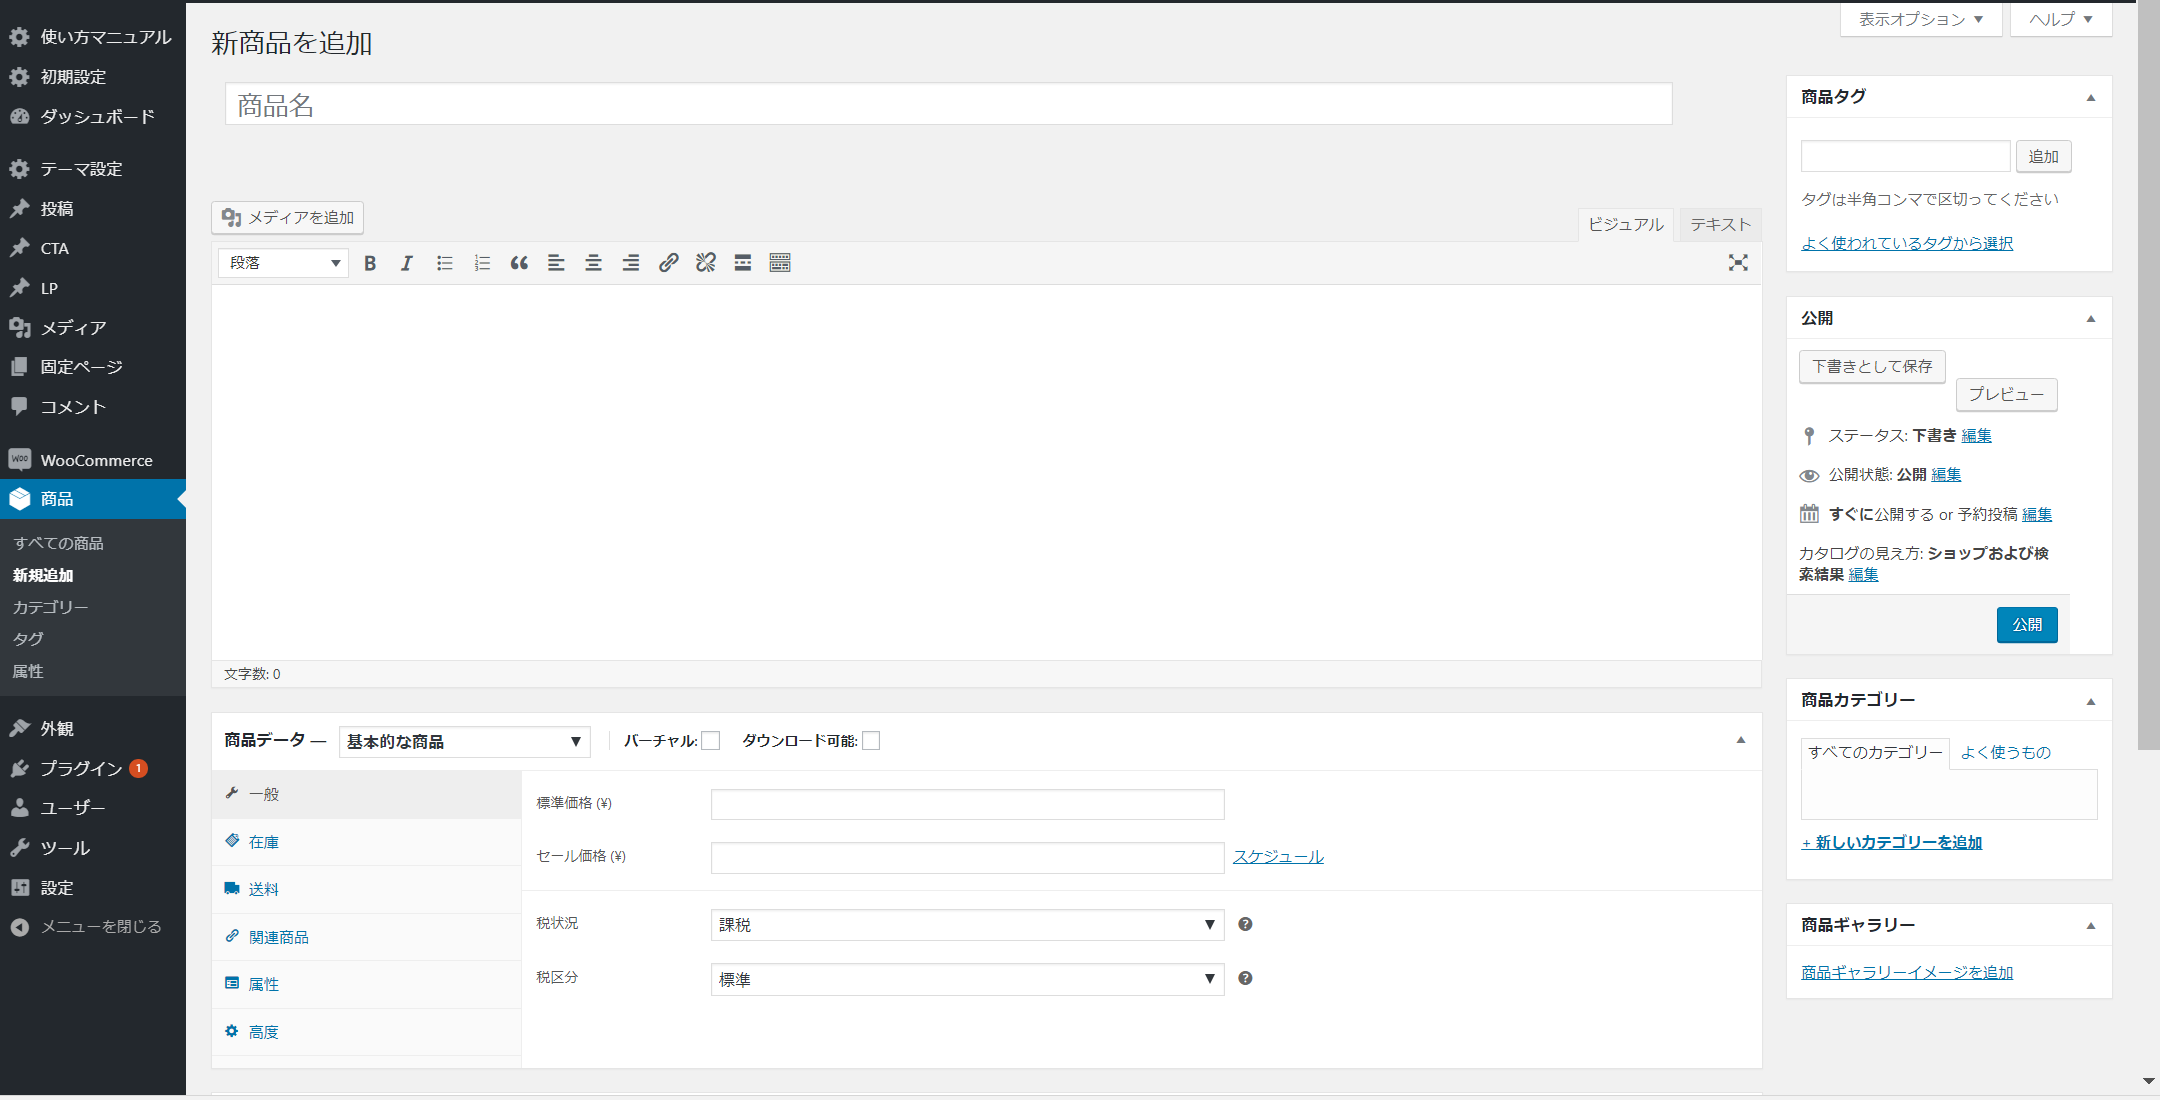Click the blue 公開 publish button

coord(2027,625)
